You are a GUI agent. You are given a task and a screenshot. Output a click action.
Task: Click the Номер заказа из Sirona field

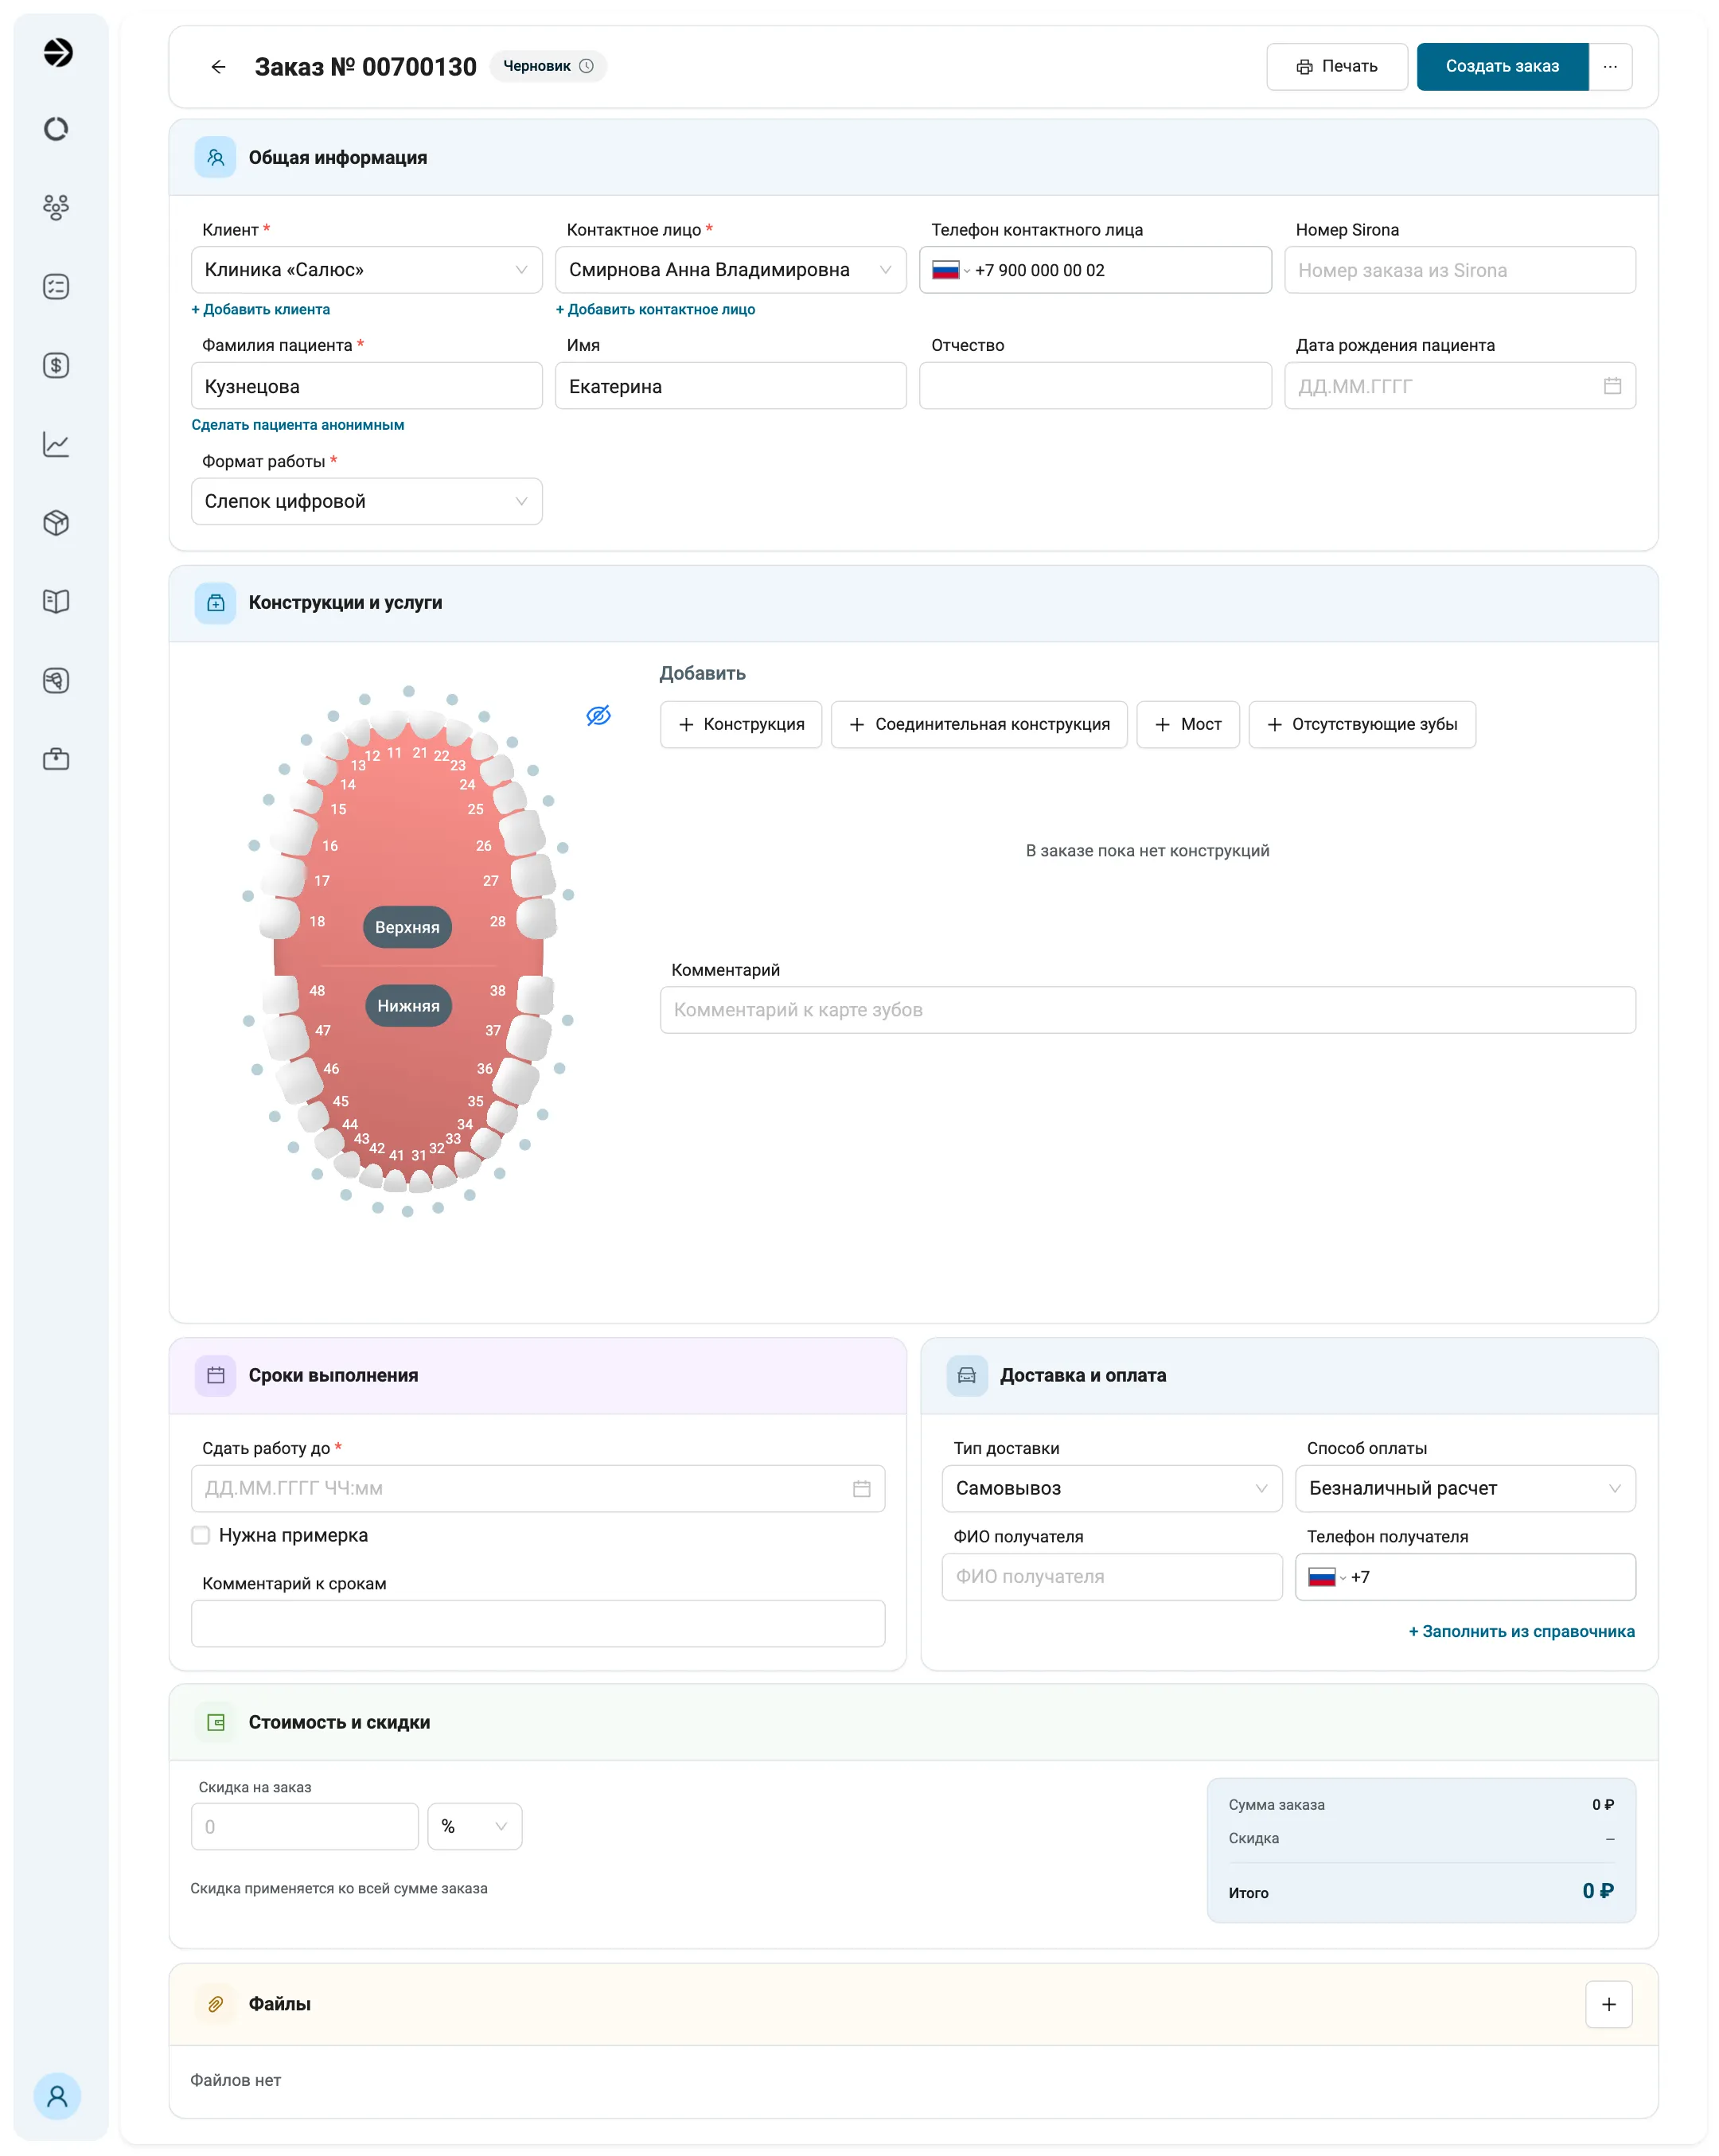coord(1459,270)
